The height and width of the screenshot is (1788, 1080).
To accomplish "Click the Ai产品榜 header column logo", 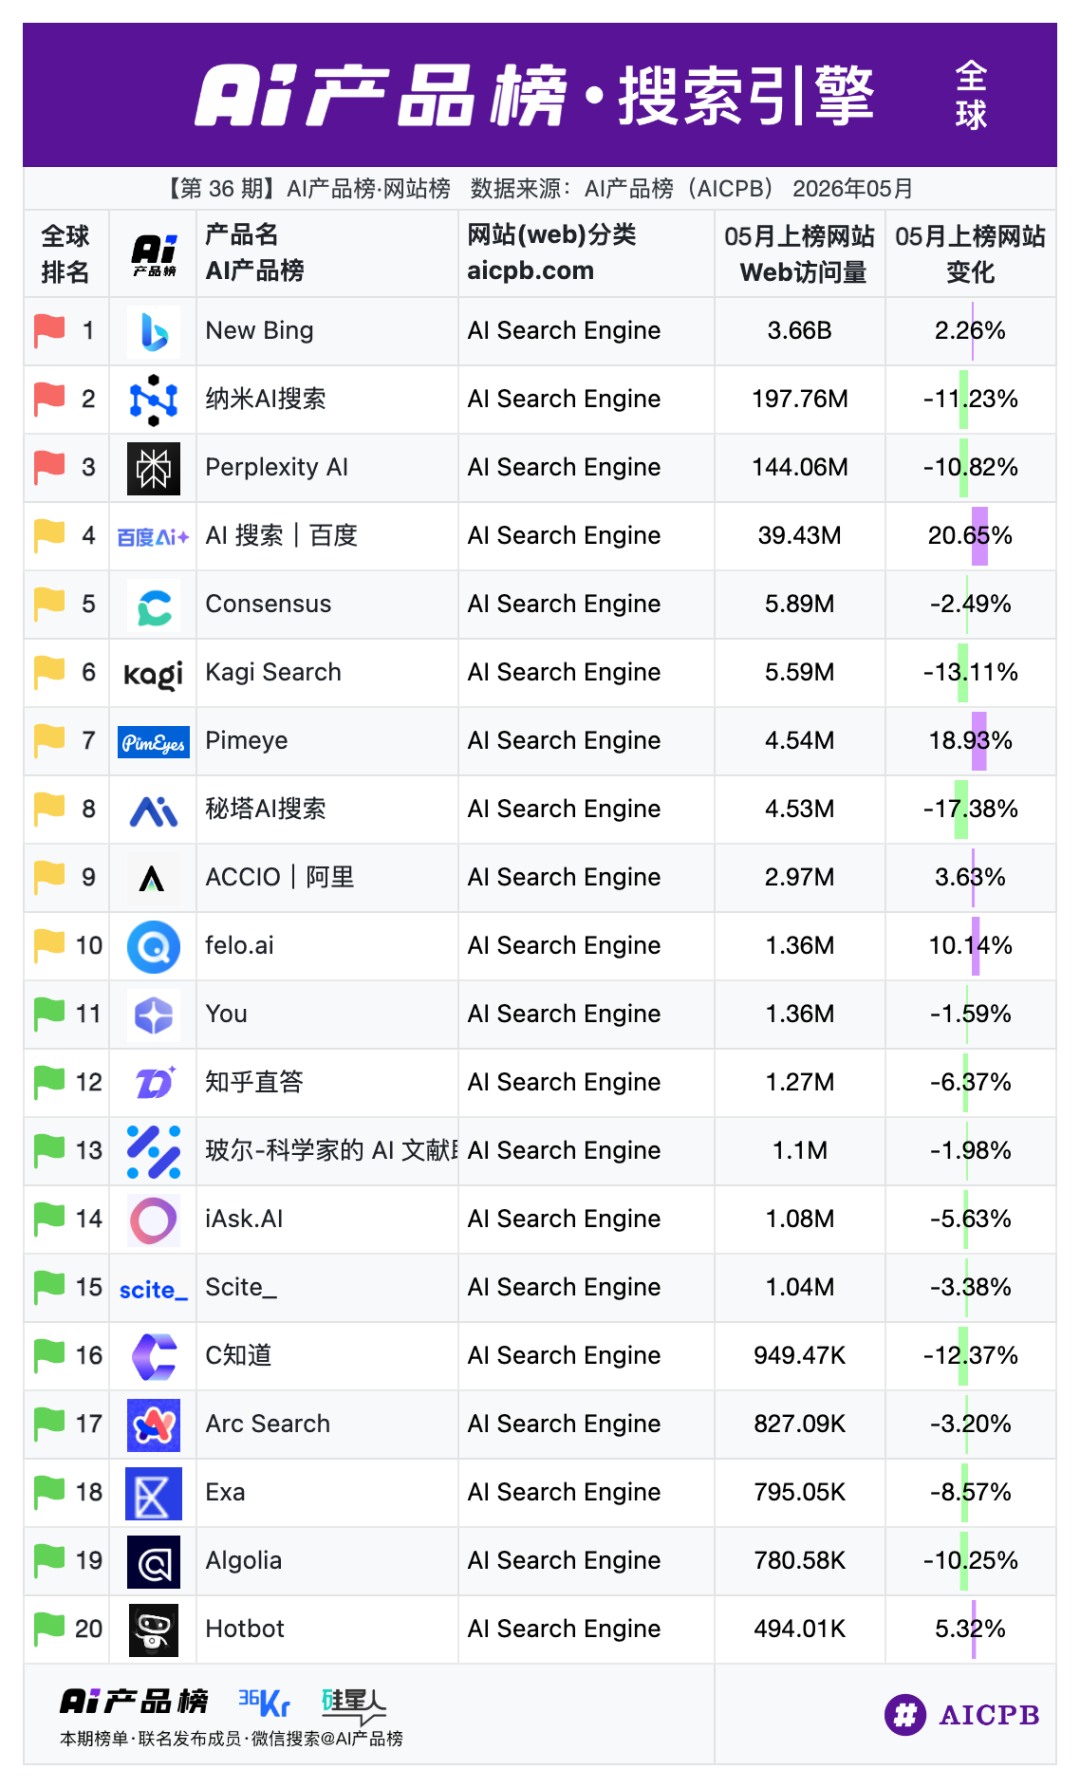I will tap(154, 255).
